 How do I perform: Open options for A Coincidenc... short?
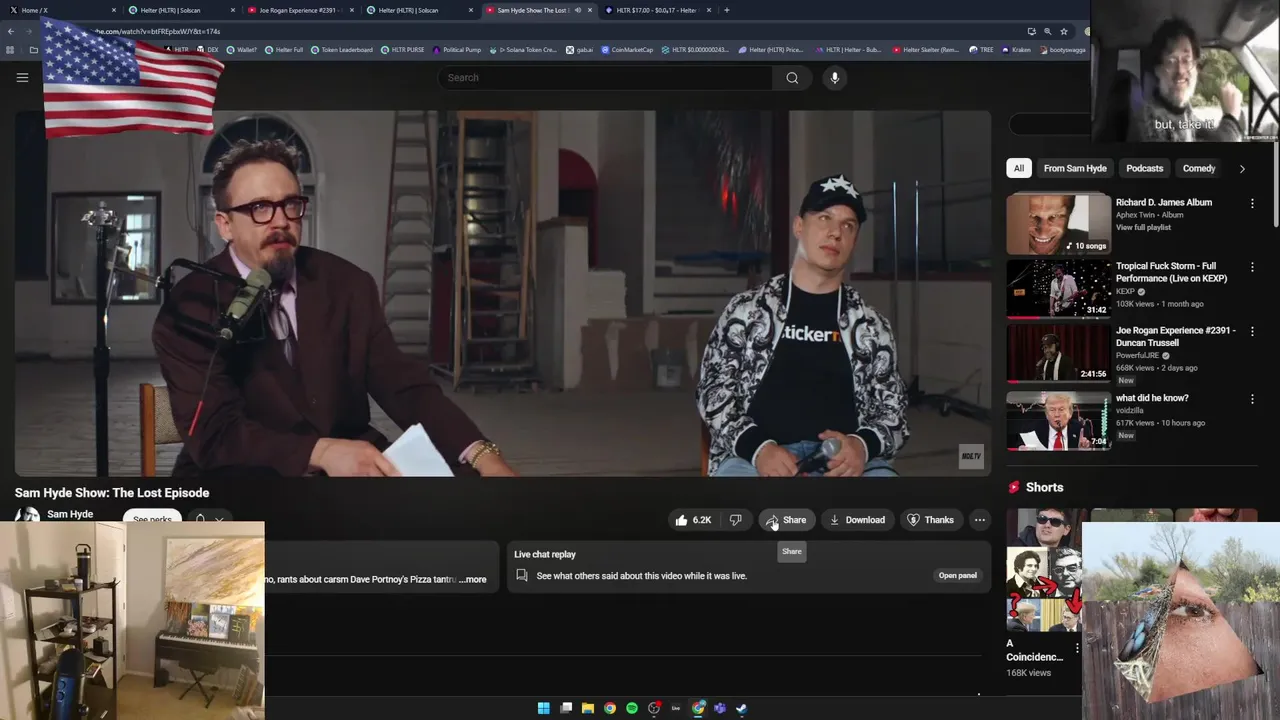click(1077, 648)
